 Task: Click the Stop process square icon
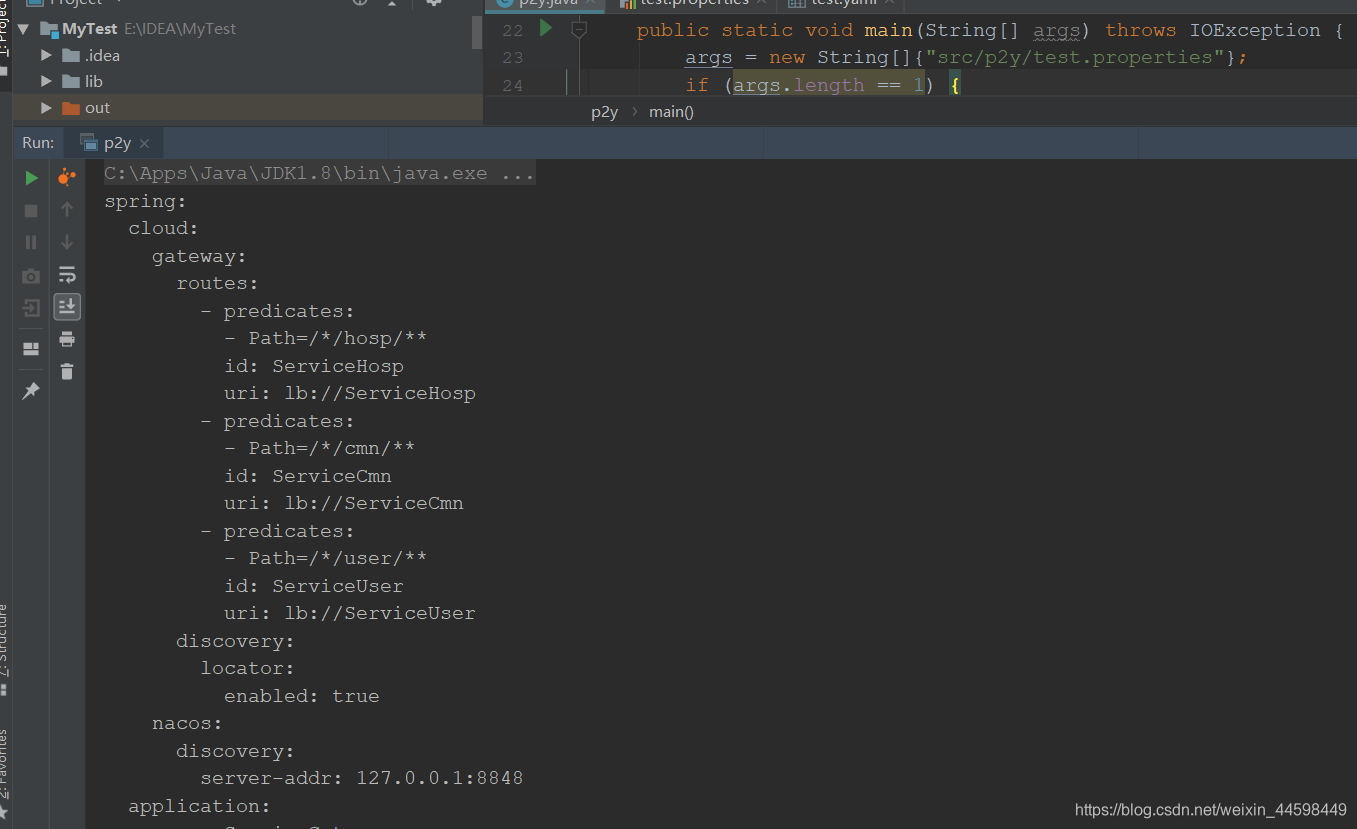(x=31, y=211)
